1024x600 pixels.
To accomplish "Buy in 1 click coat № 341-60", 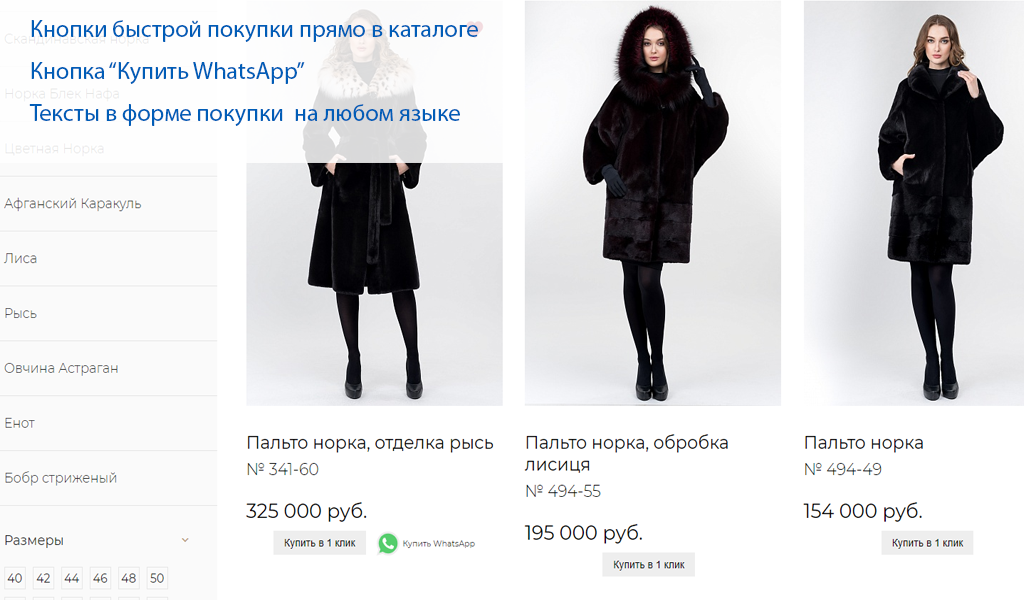I will coord(319,543).
